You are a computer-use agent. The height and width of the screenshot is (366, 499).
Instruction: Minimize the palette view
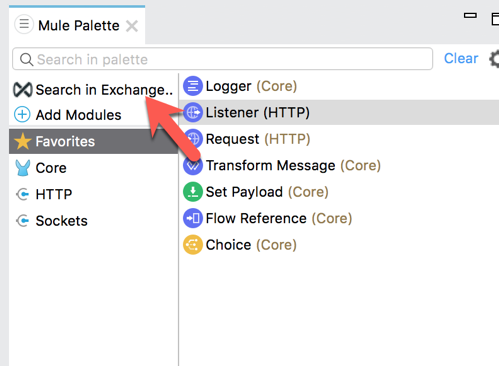[470, 15]
